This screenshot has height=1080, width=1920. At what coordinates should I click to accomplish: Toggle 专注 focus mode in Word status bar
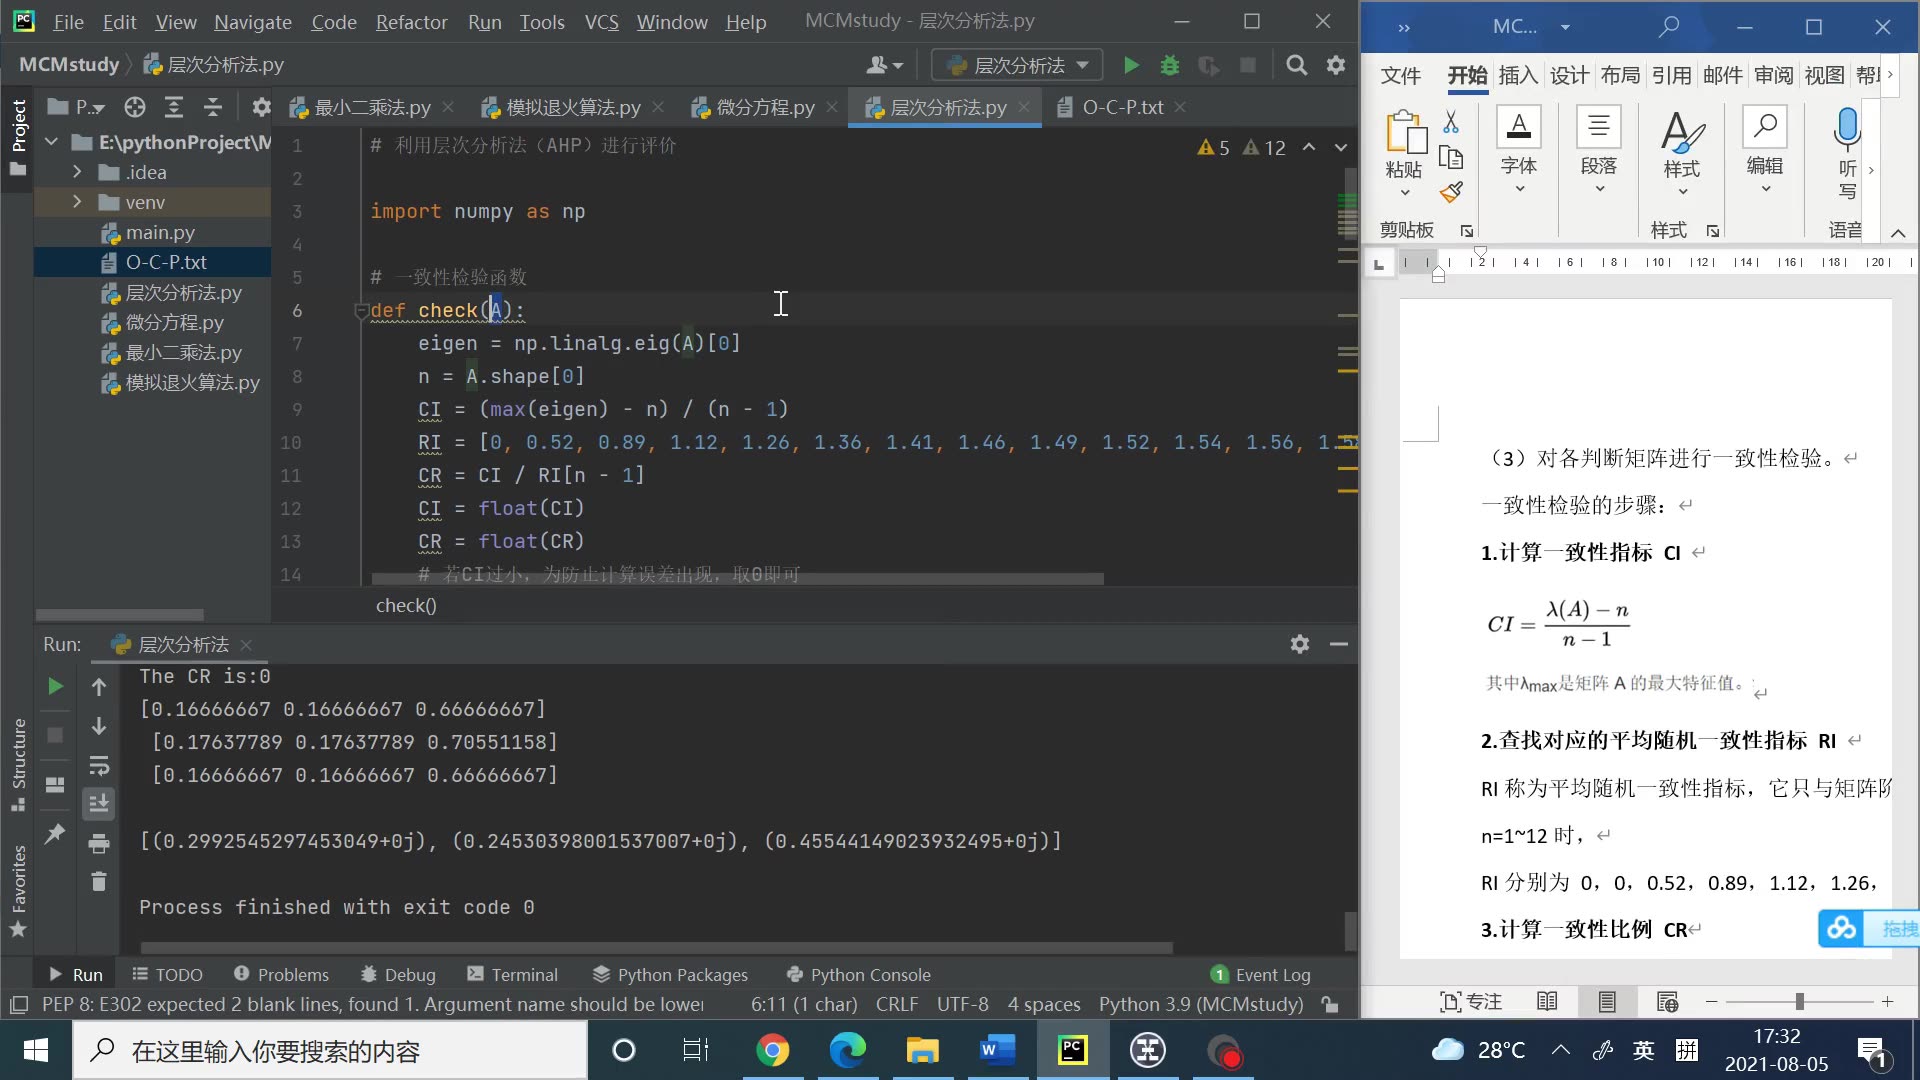pyautogui.click(x=1470, y=1001)
